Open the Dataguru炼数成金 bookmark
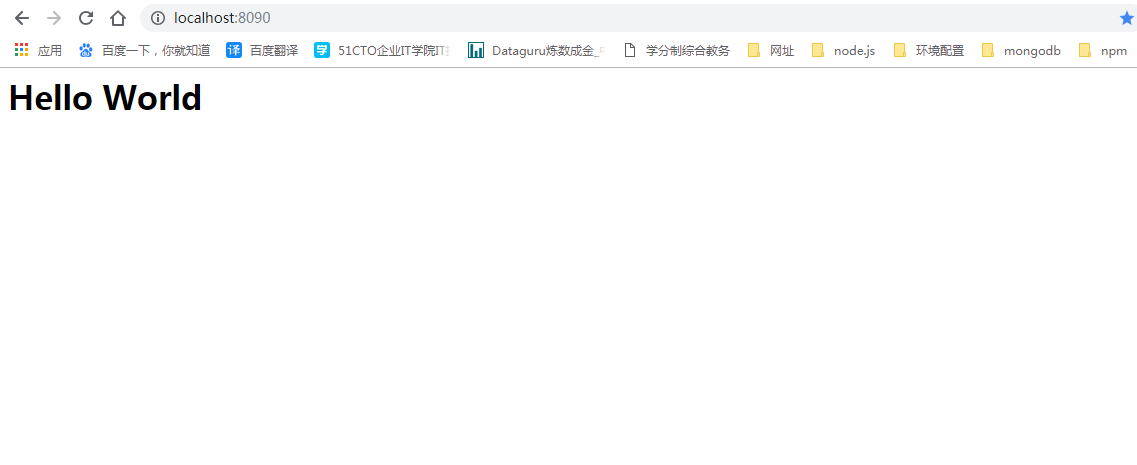1137x465 pixels. point(534,50)
